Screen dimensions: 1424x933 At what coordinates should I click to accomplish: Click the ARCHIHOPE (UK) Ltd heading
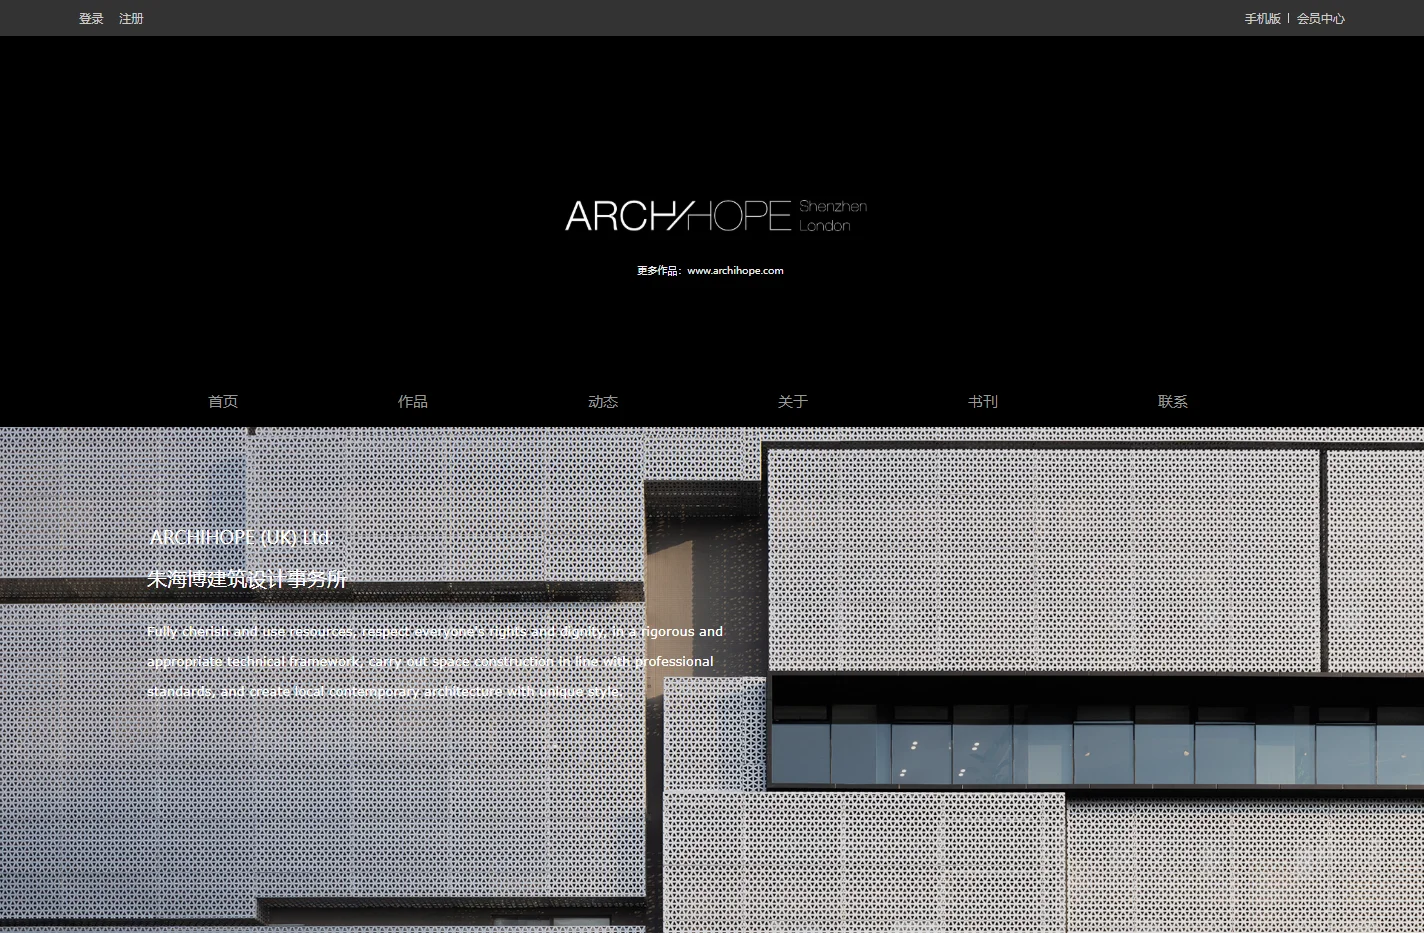tap(239, 537)
